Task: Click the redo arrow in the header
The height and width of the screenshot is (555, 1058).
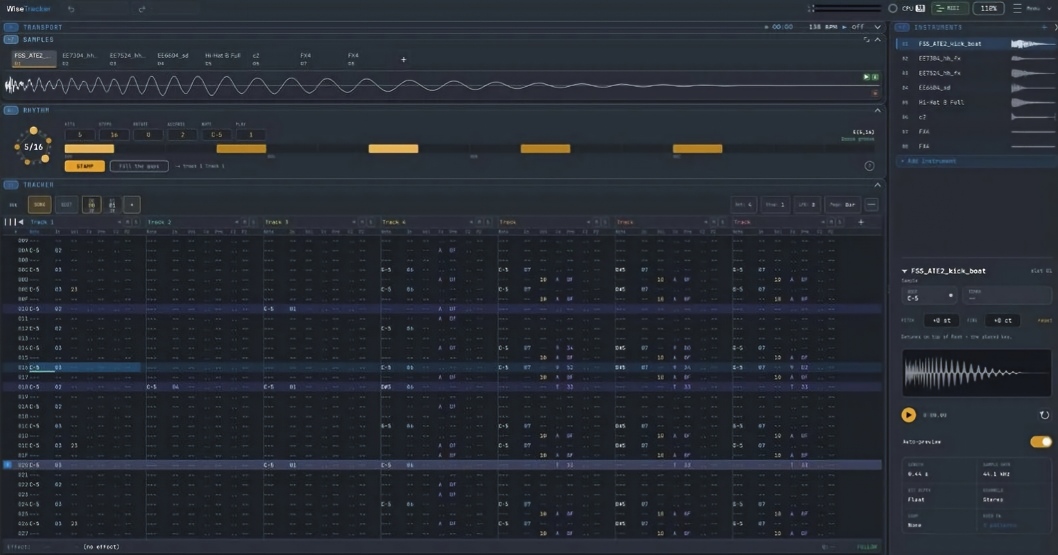Action: coord(142,9)
